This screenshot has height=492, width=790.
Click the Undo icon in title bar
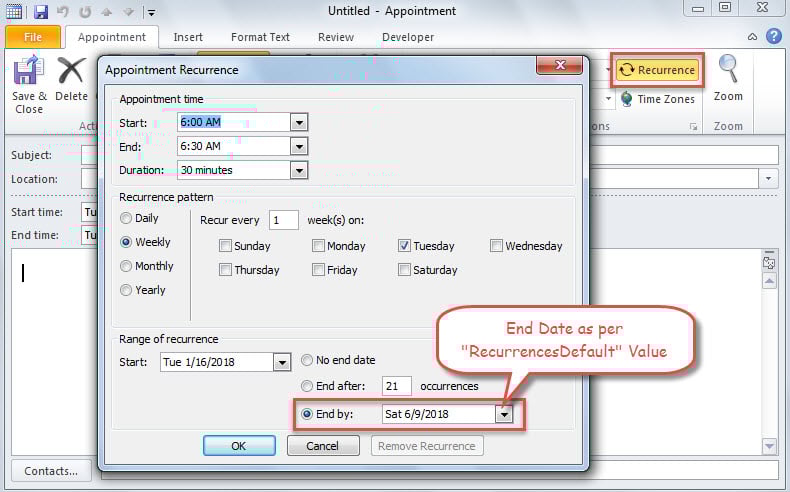(x=63, y=12)
